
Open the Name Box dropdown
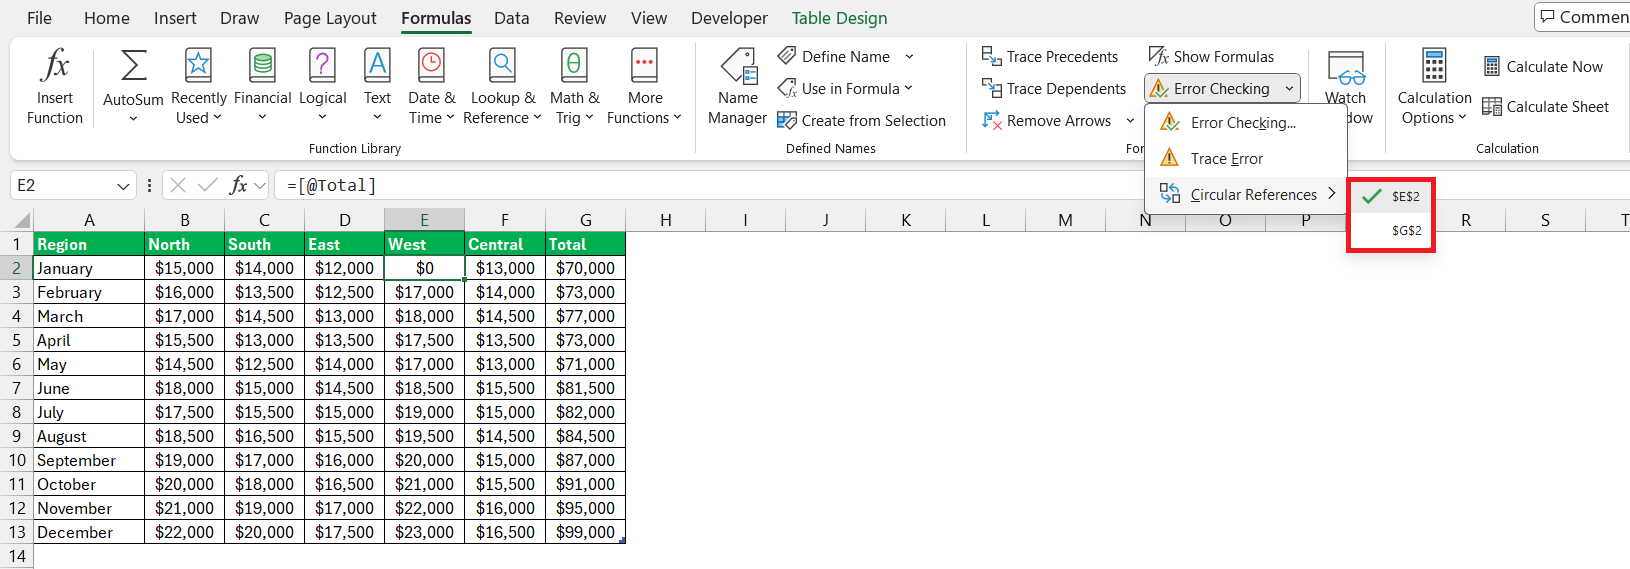[123, 186]
